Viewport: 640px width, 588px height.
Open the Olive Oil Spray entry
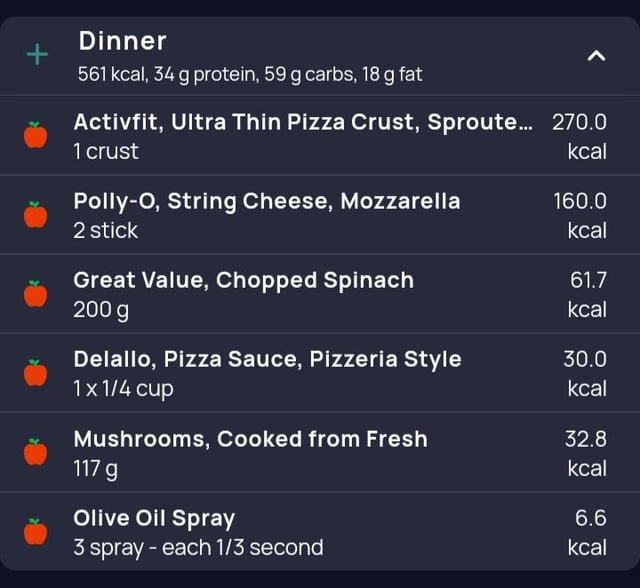[320, 532]
